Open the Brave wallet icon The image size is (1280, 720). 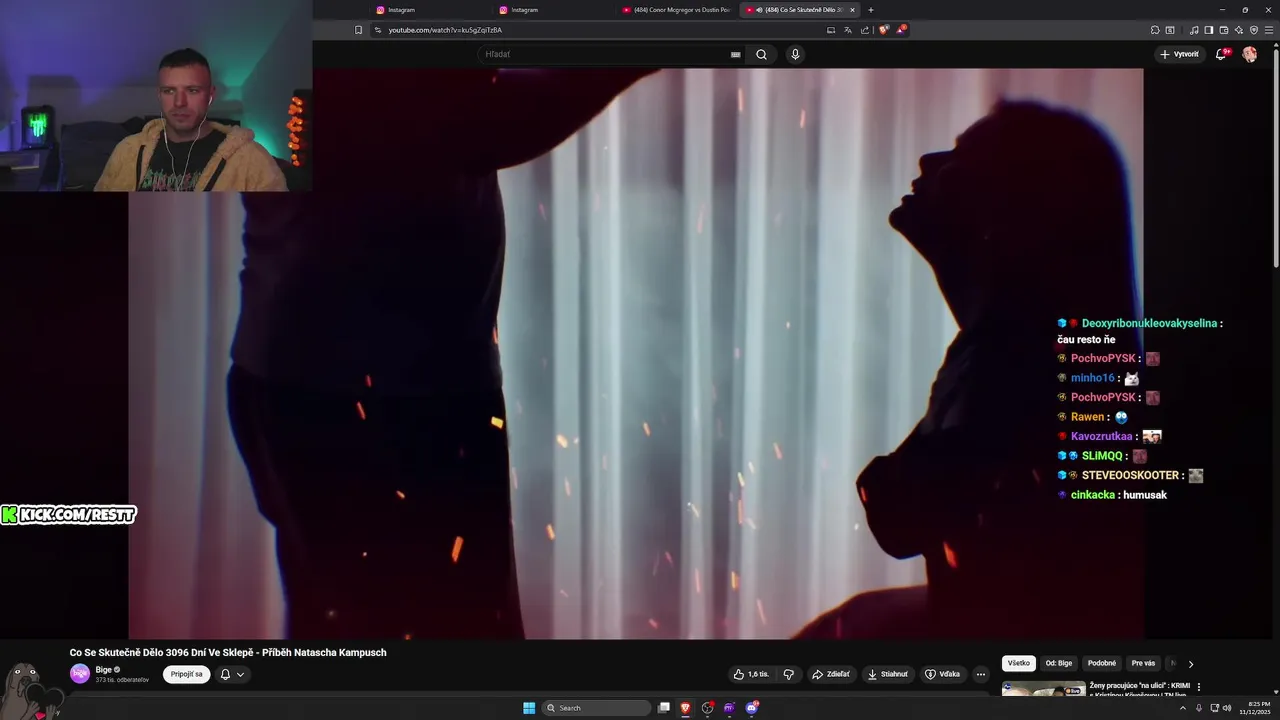tap(1224, 30)
